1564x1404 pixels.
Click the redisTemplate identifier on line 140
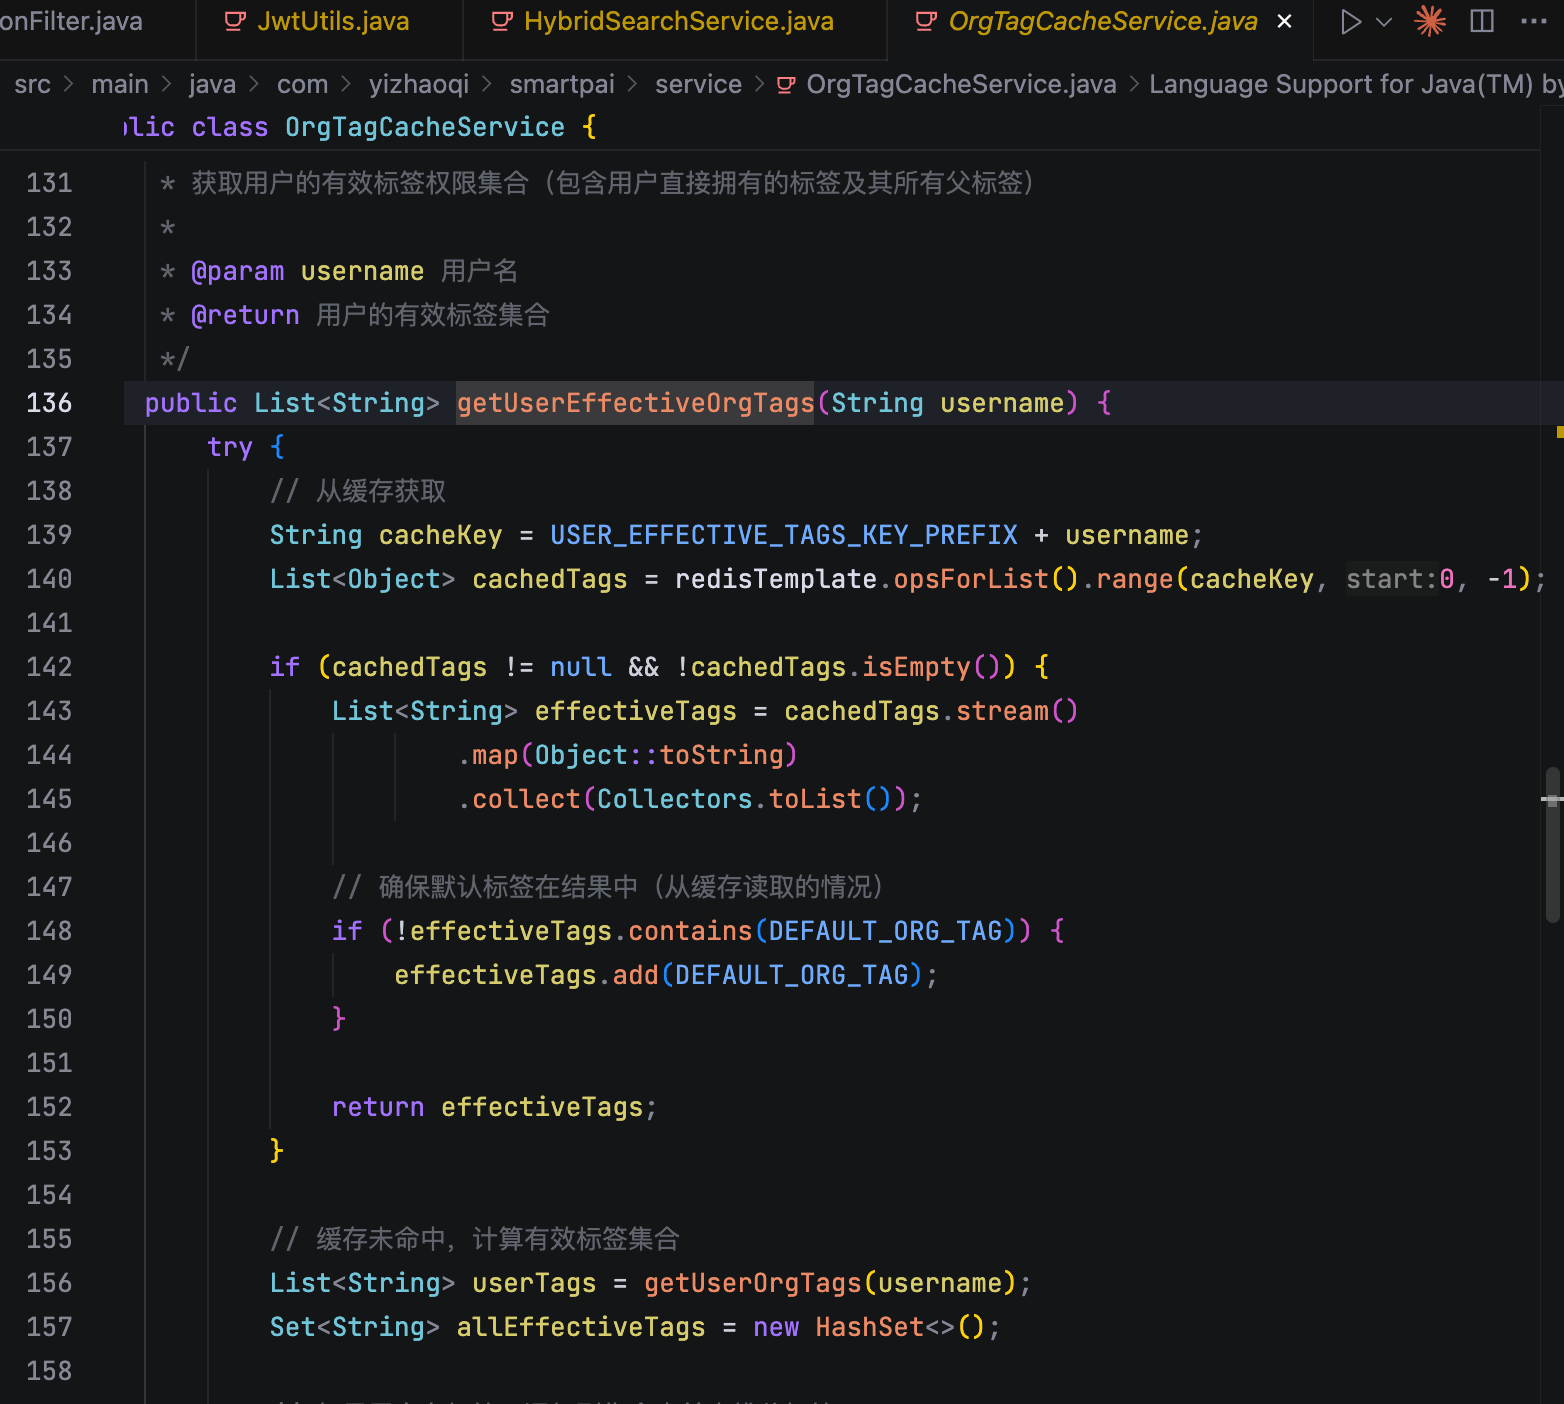775,579
